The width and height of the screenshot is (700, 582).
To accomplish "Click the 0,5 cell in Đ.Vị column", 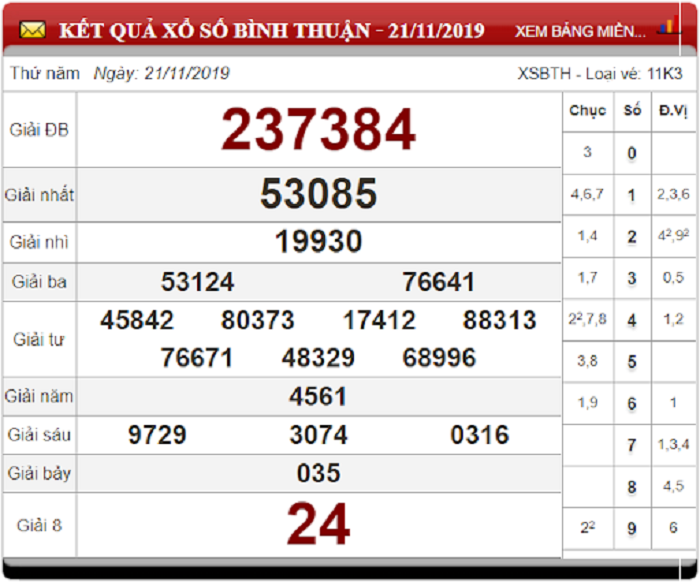I will [x=673, y=278].
